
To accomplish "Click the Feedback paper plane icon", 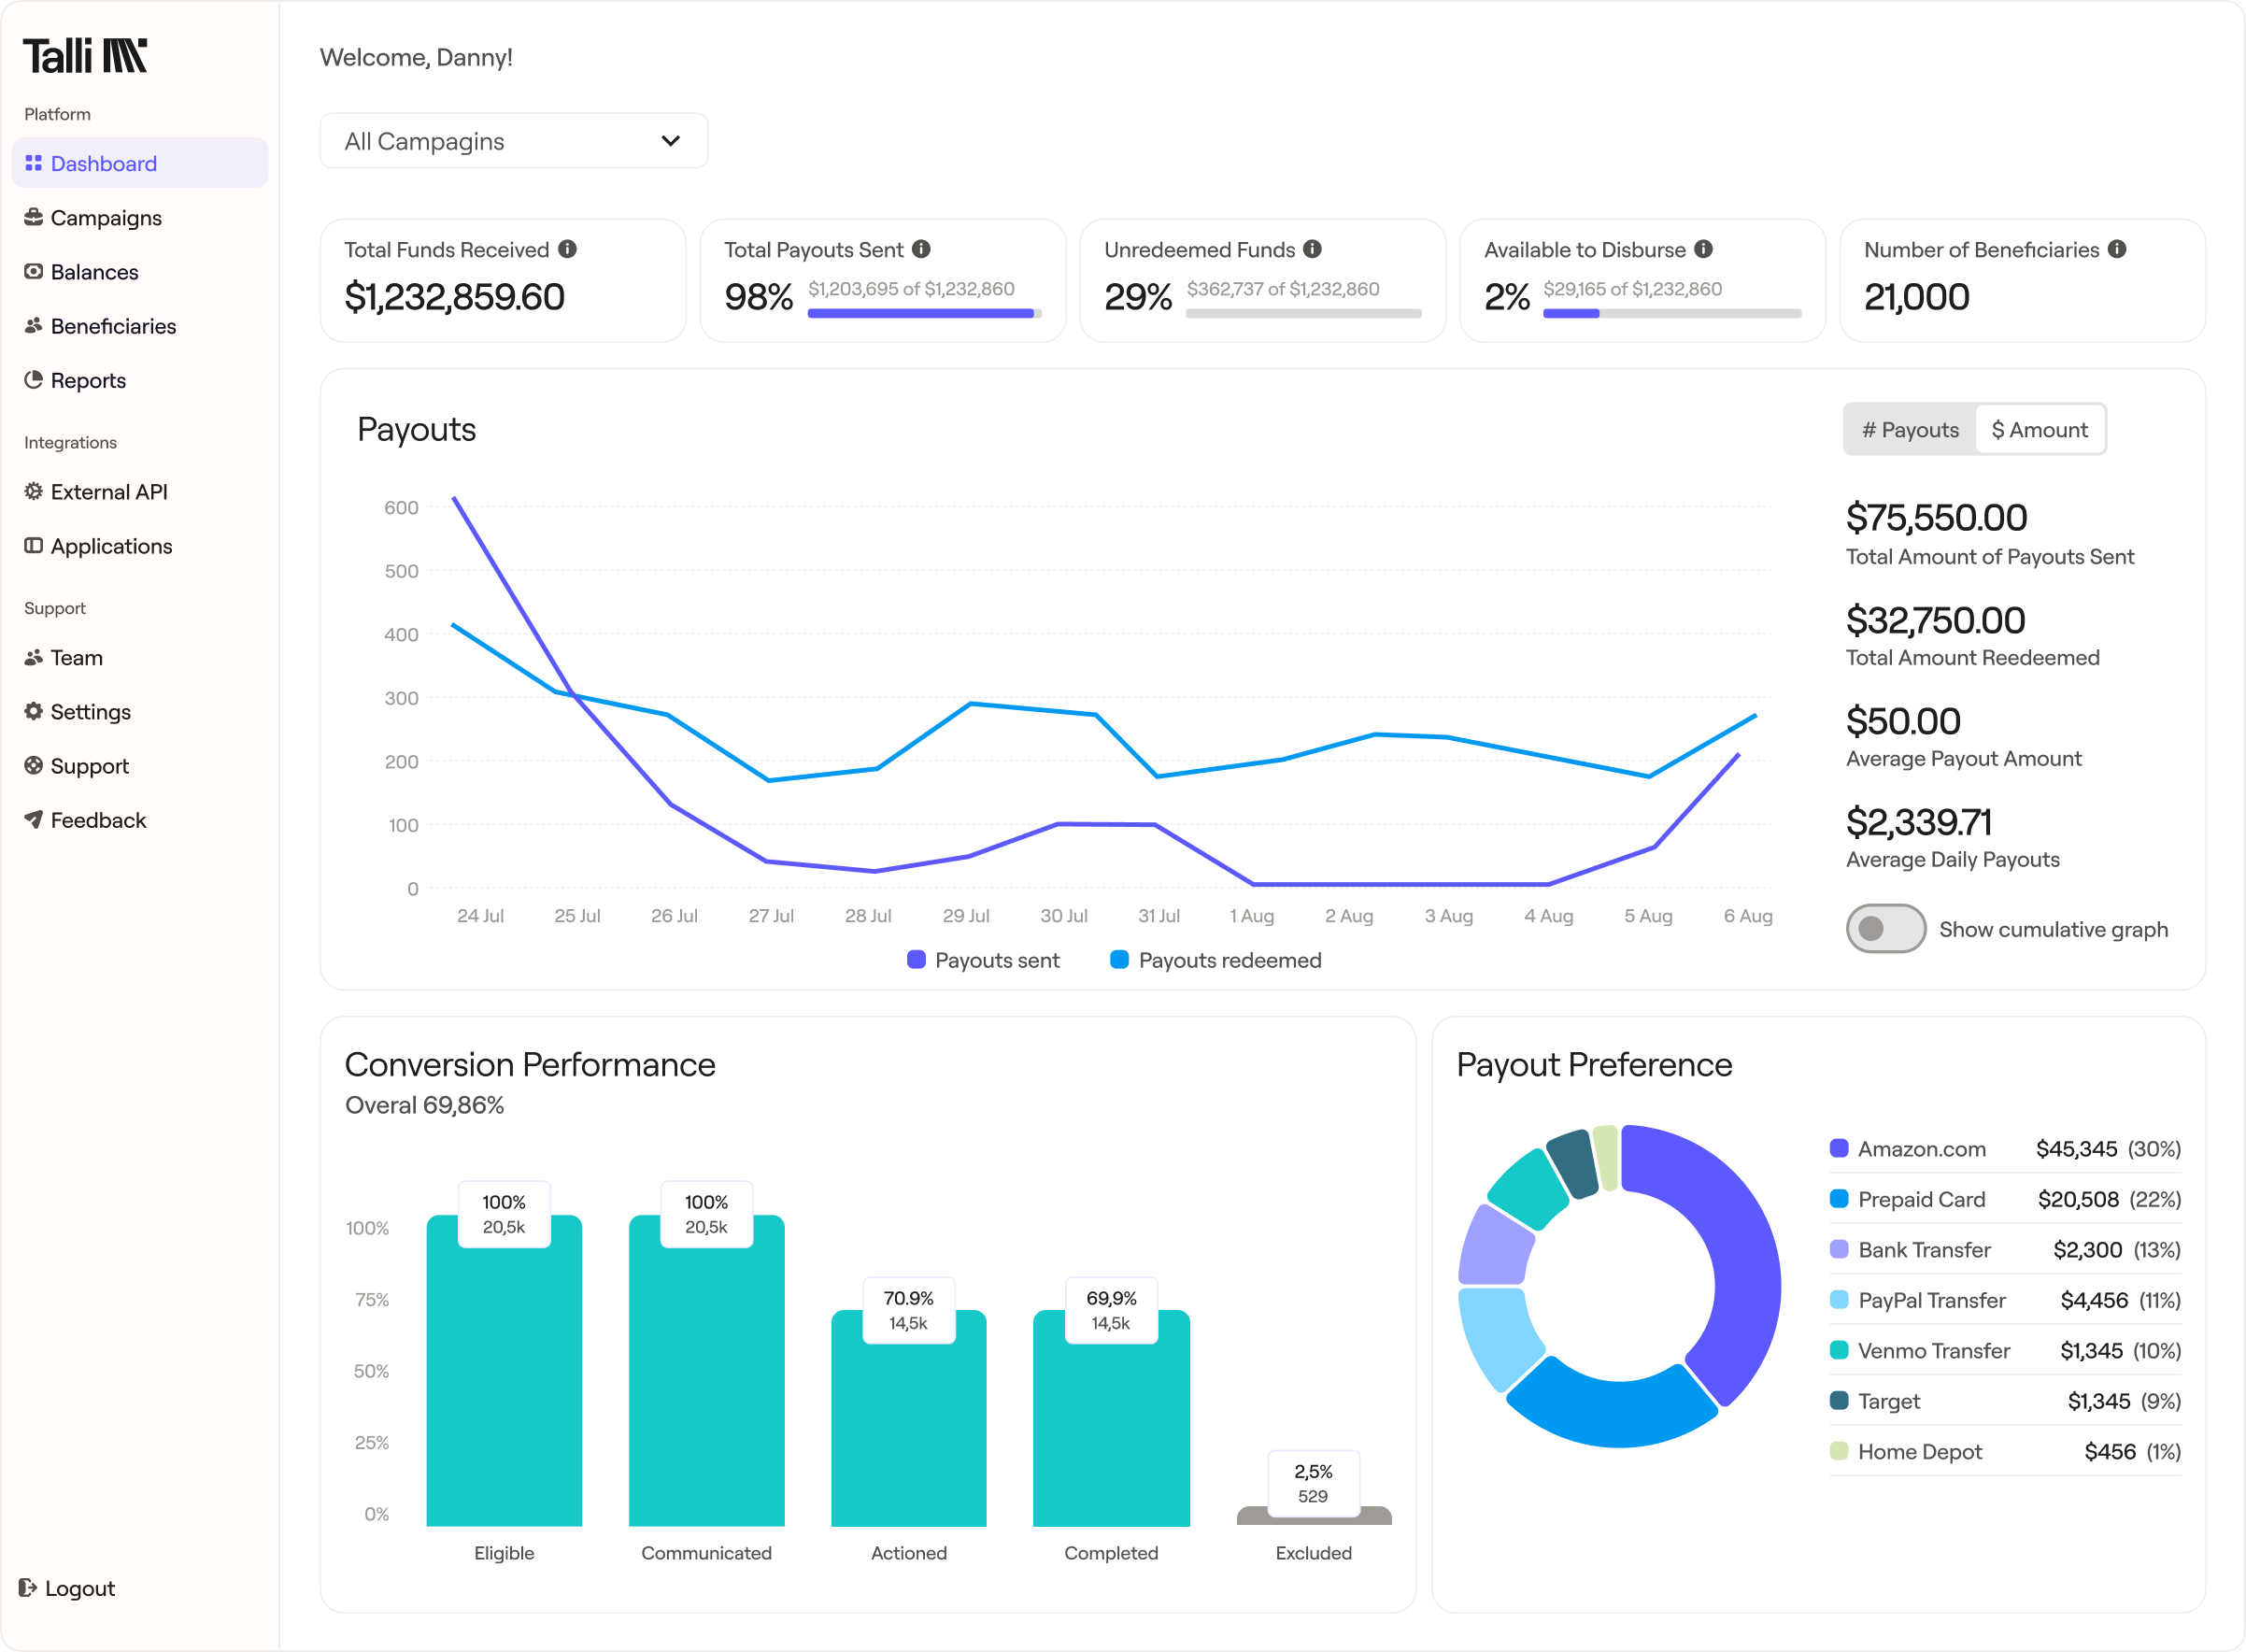I will coord(33,820).
